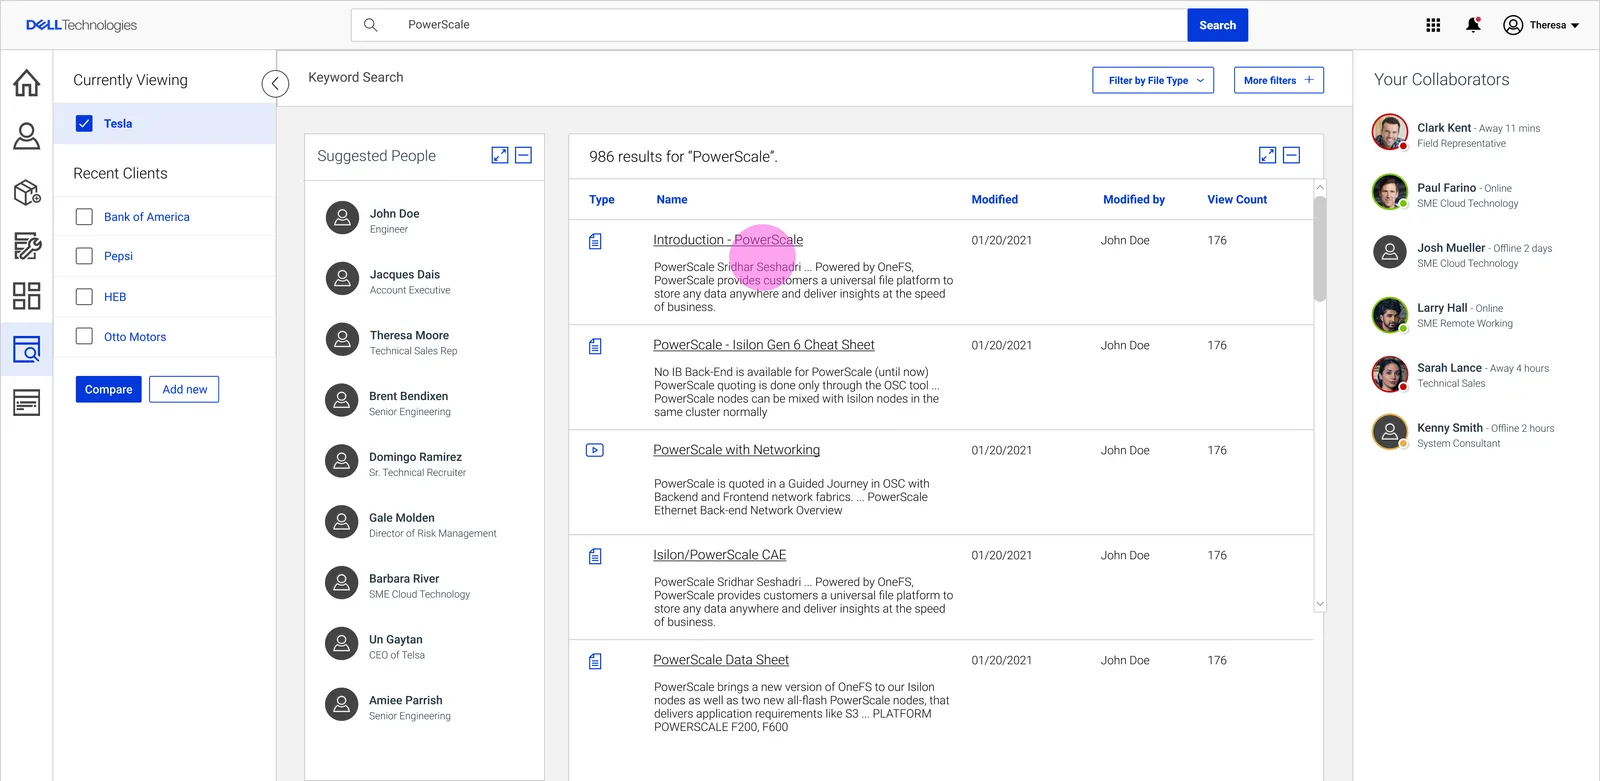Collapse the Currently Viewing panel
This screenshot has height=781, width=1600.
(x=275, y=84)
